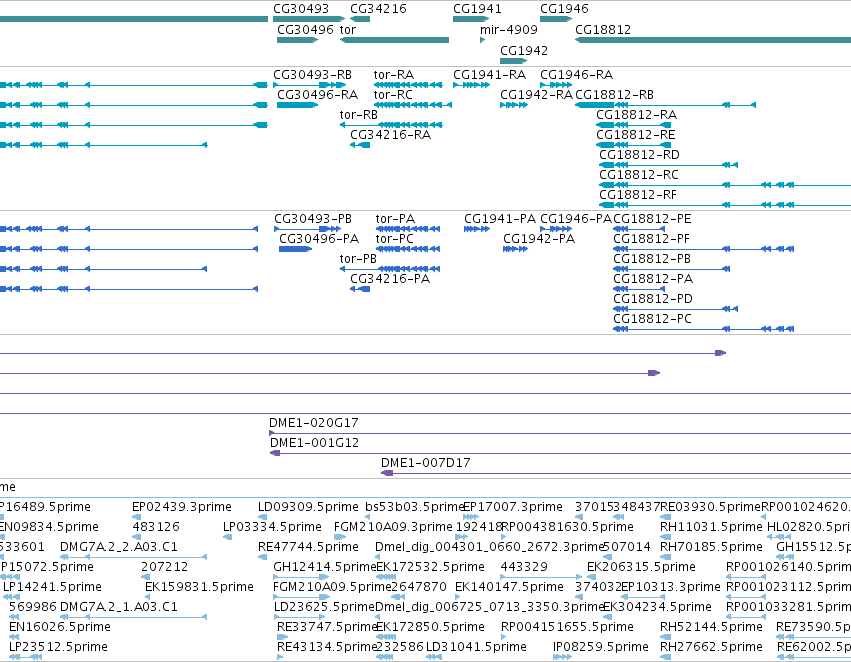Select protein CG30493-PB
The image size is (851, 662).
[313, 219]
